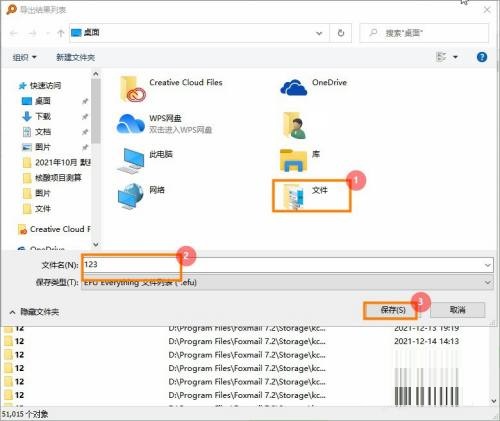Select 桌面 in the sidebar

coord(36,101)
